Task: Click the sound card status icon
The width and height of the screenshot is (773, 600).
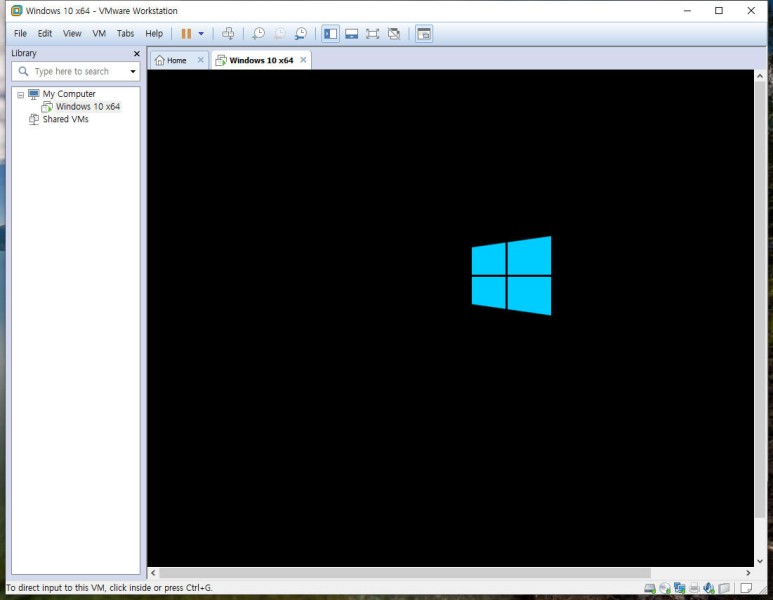Action: (x=709, y=588)
